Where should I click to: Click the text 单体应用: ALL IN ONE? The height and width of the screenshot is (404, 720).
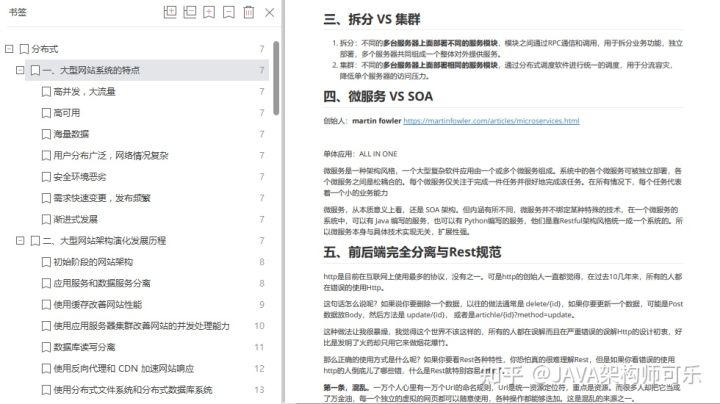[360, 154]
